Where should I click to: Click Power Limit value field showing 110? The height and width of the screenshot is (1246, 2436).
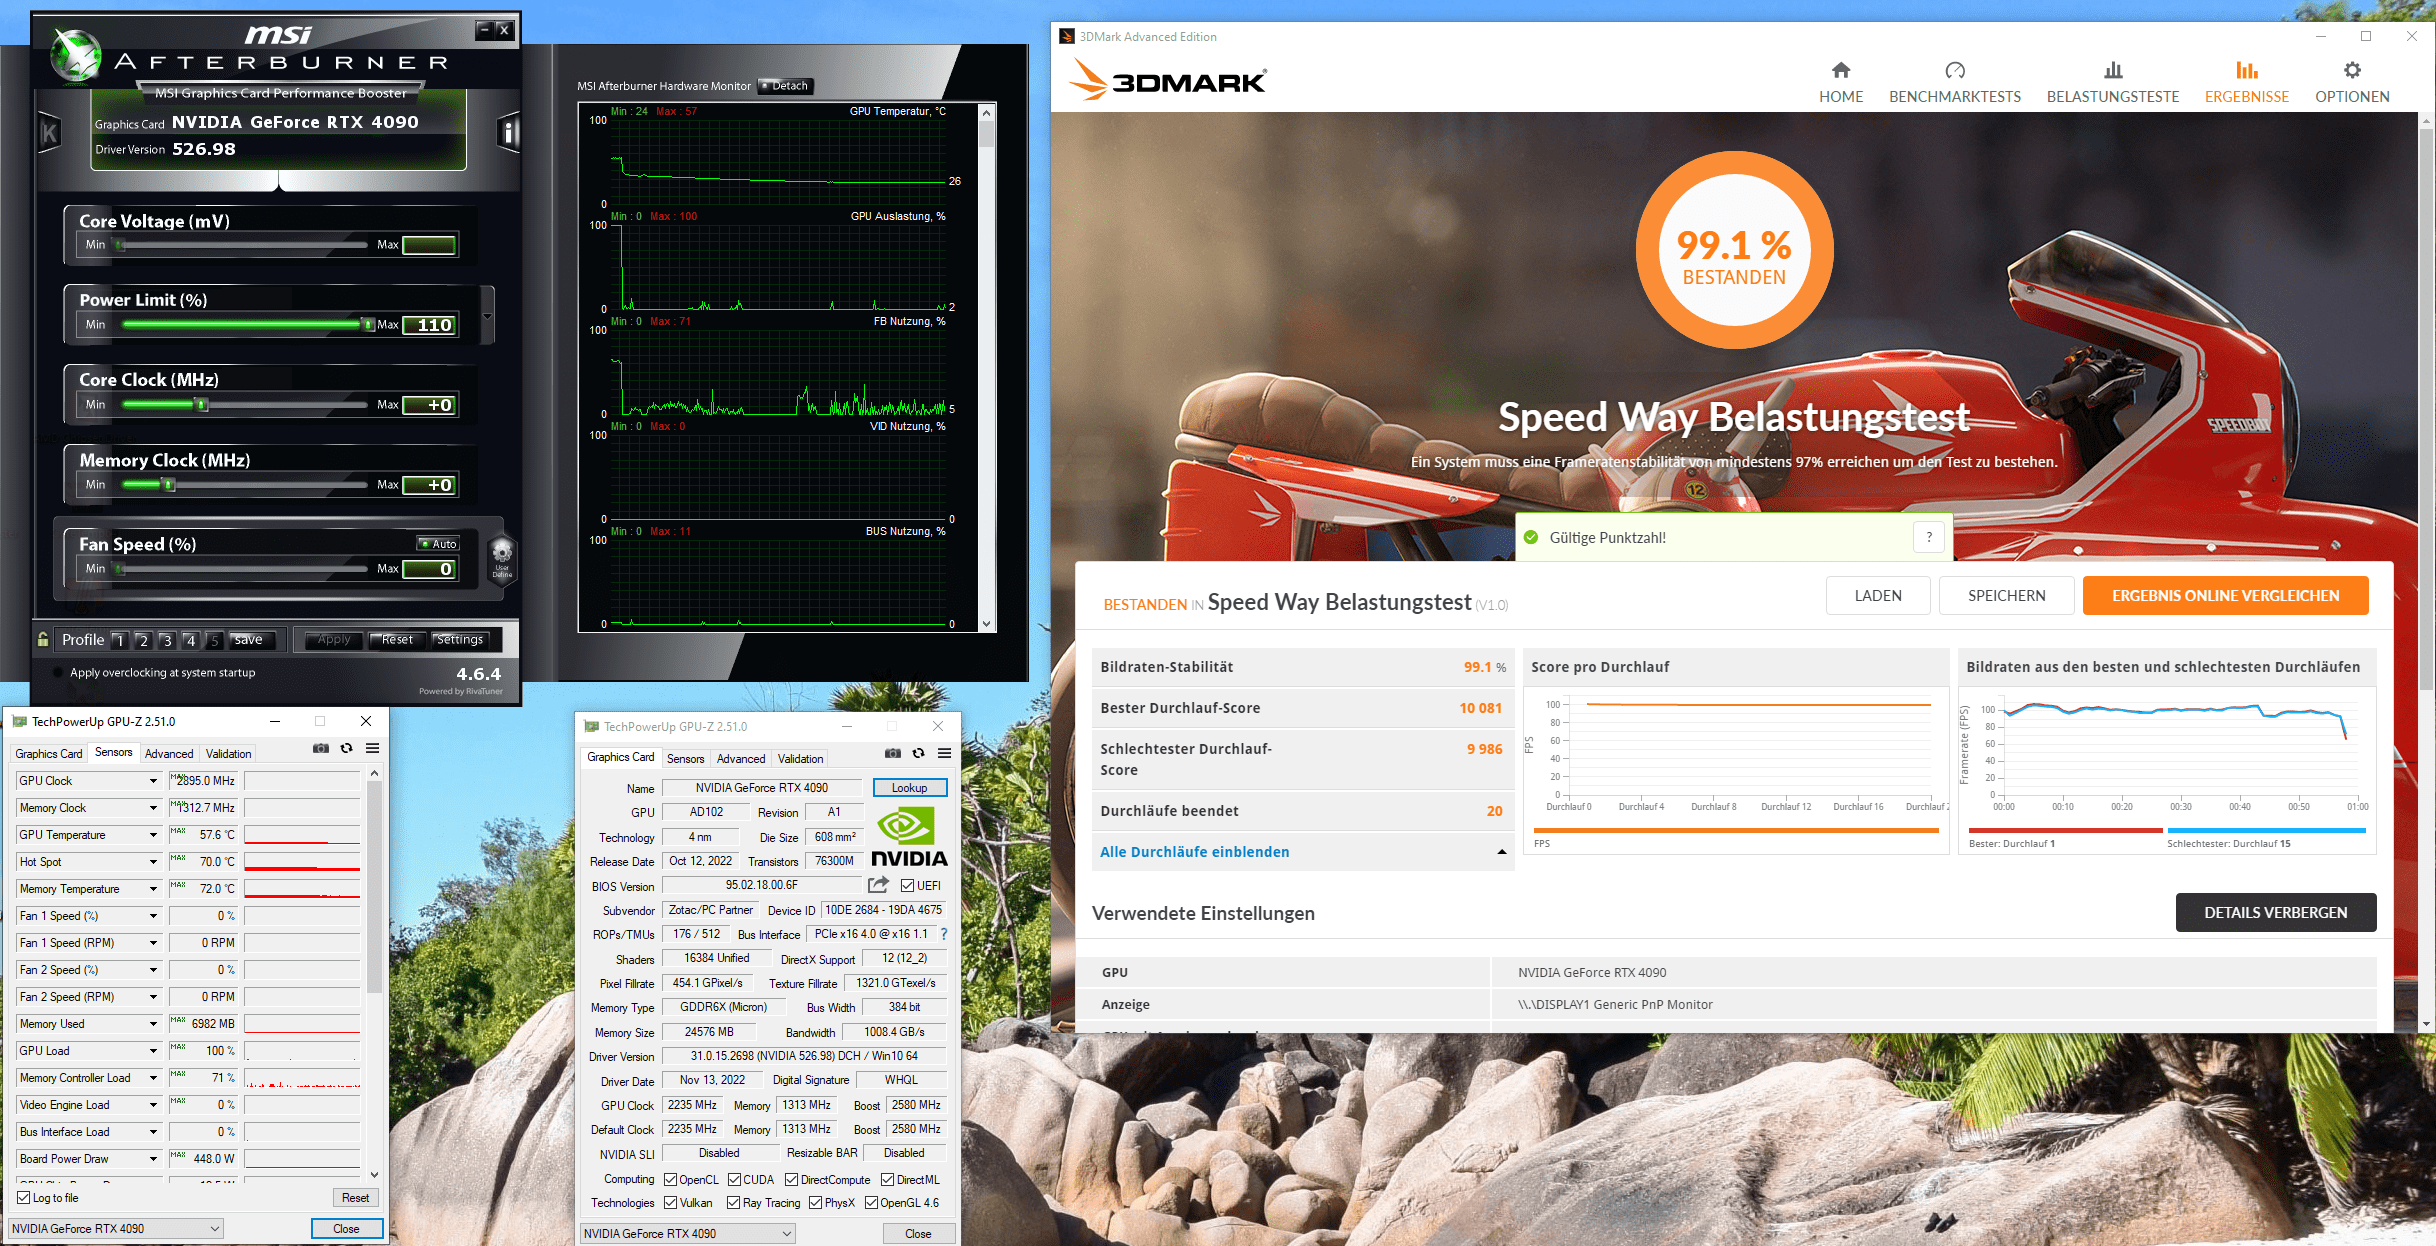(430, 324)
